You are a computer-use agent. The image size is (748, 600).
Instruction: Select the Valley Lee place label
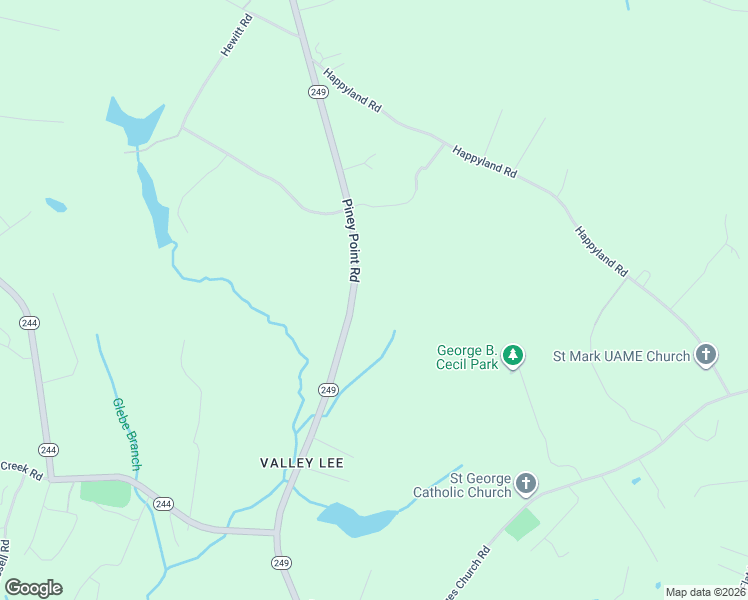click(301, 463)
